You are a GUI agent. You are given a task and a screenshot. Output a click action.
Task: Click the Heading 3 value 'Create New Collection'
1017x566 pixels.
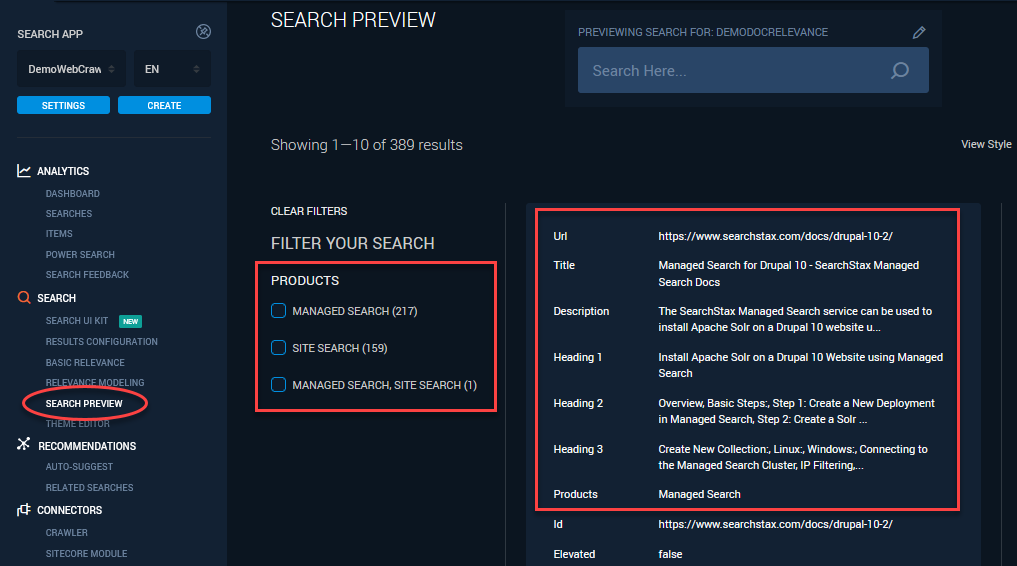point(793,457)
